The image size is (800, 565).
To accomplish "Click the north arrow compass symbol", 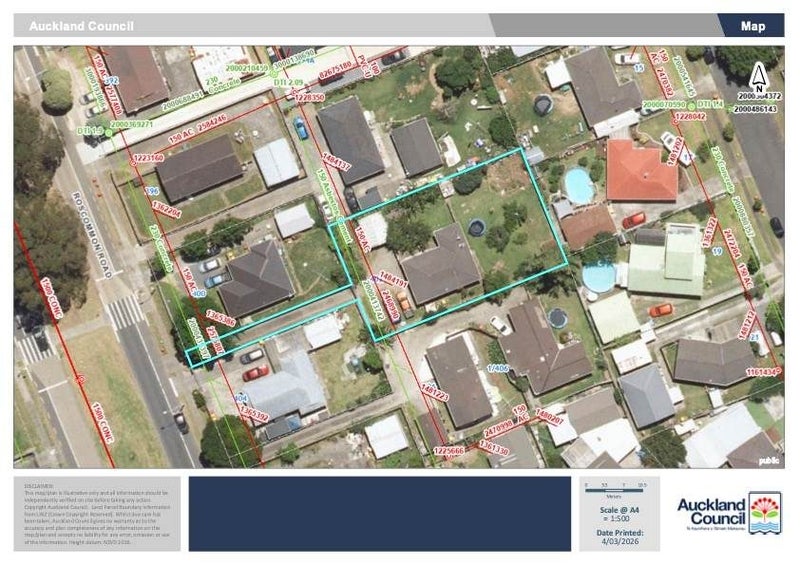I will (759, 78).
